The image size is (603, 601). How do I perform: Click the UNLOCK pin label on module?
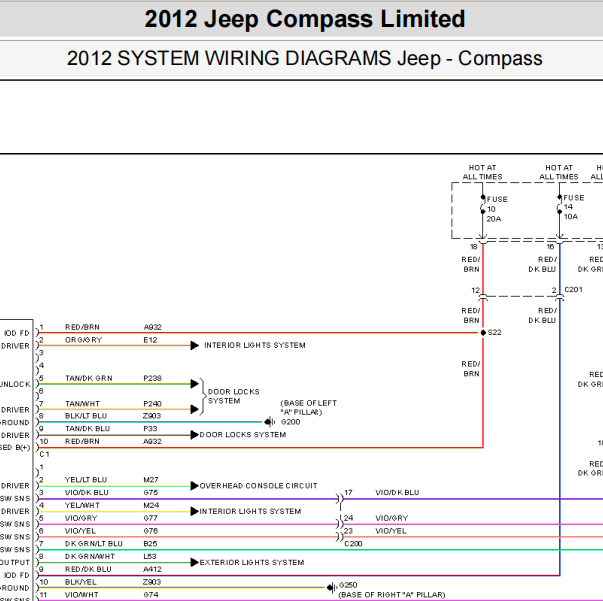pyautogui.click(x=15, y=385)
